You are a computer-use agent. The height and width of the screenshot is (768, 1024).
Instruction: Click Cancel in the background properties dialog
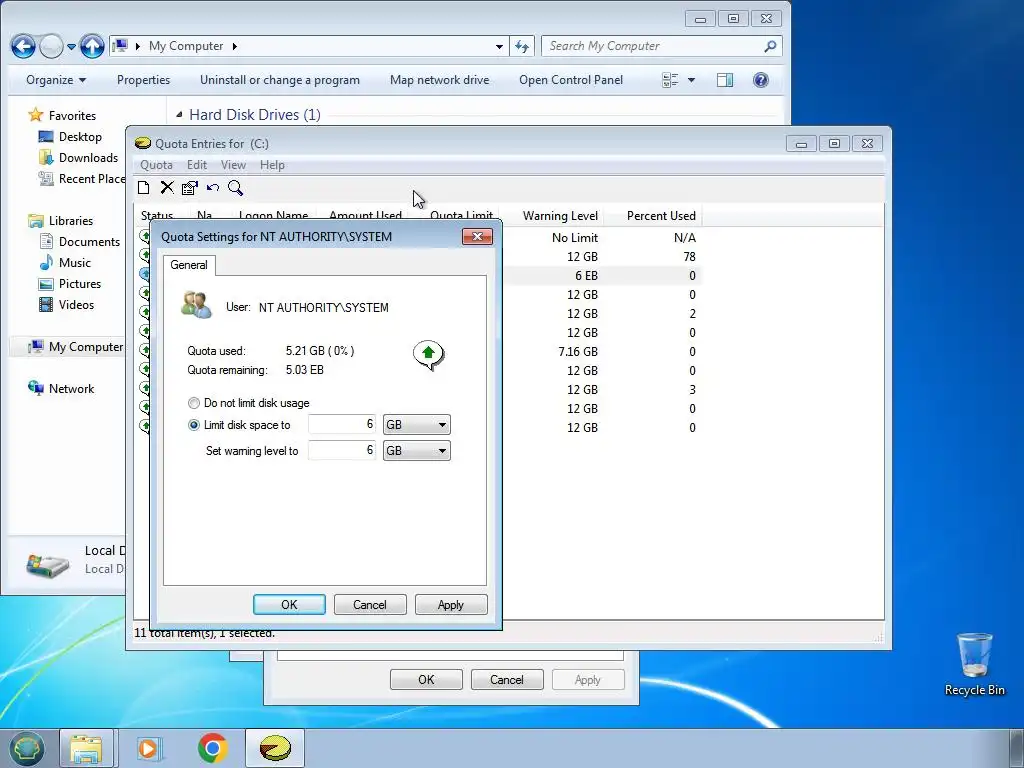click(x=507, y=680)
